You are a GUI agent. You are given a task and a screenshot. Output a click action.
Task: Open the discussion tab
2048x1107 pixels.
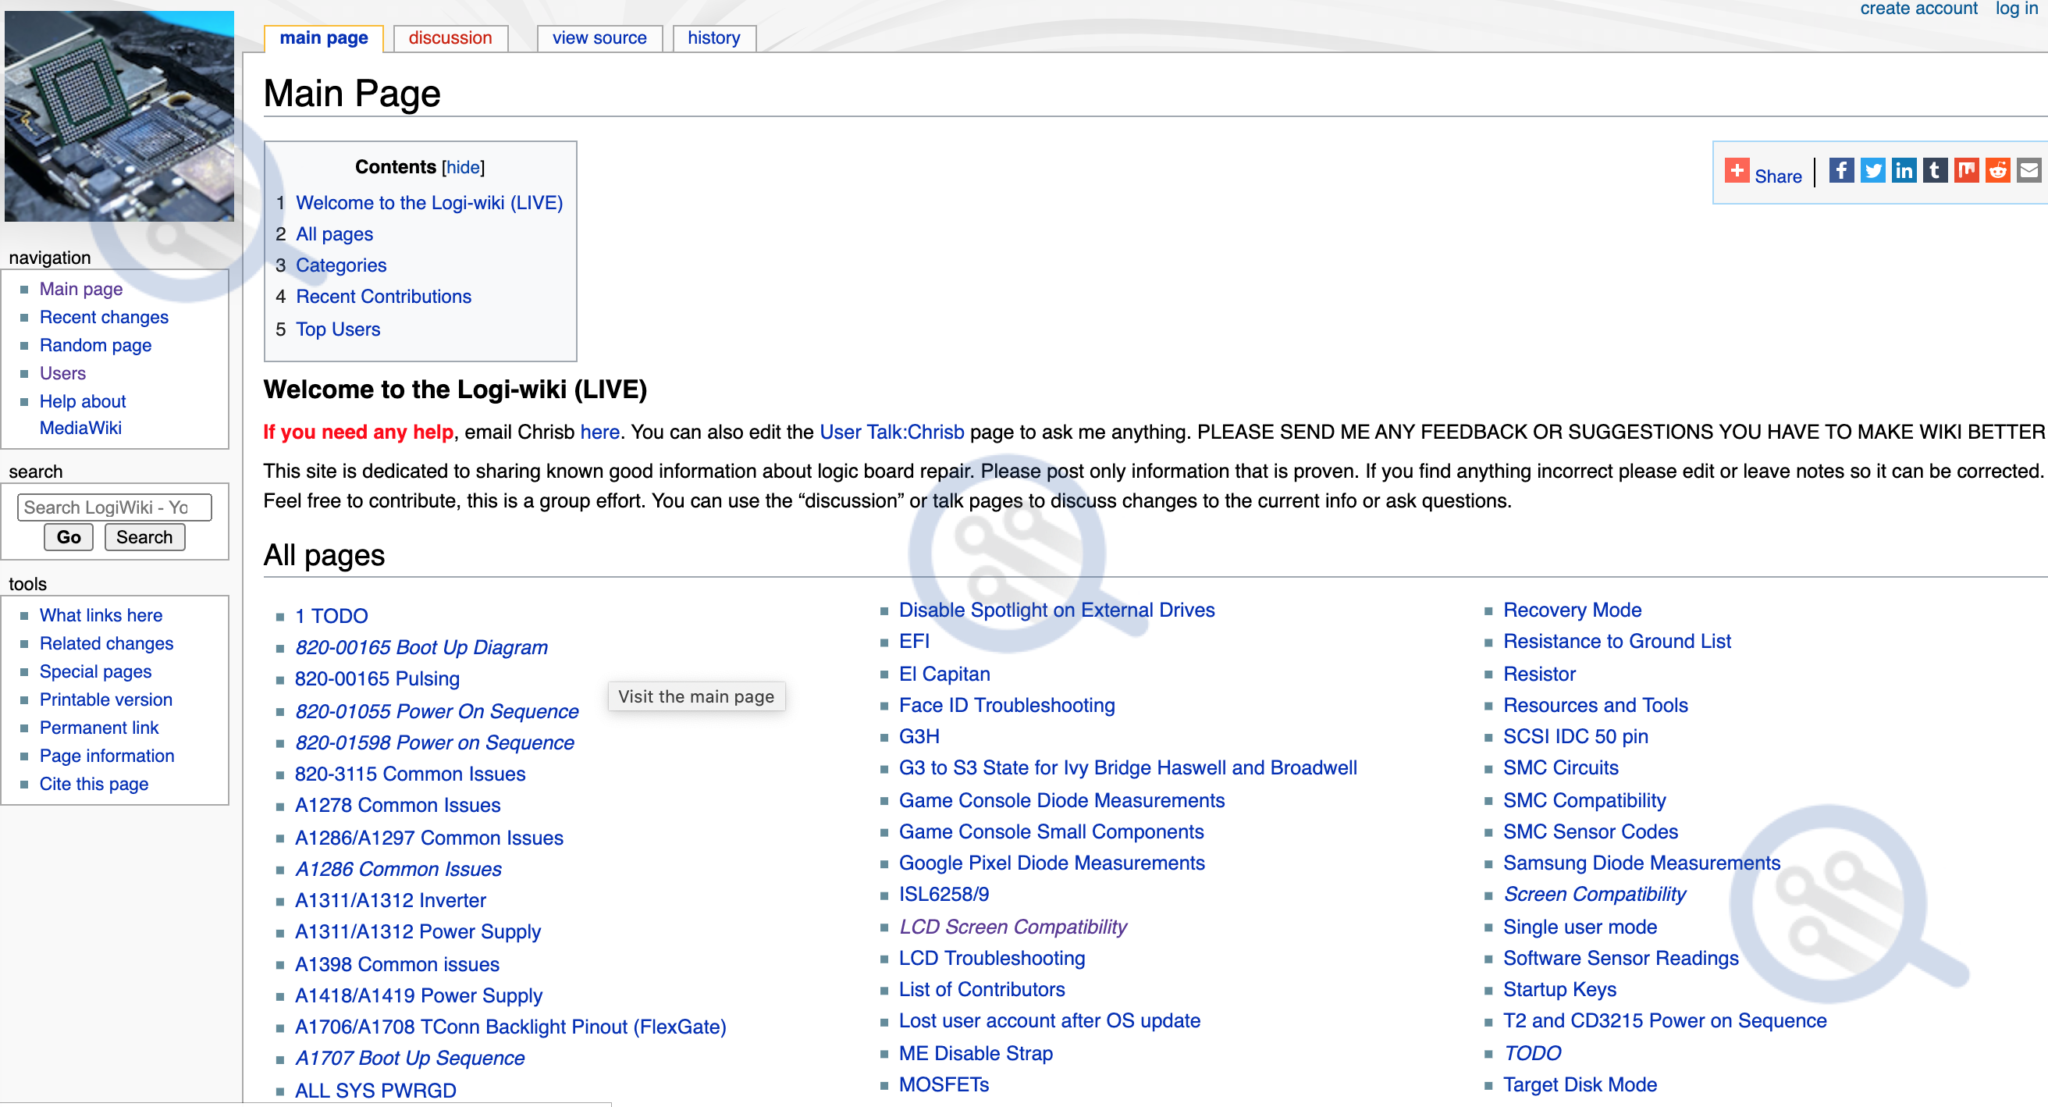coord(450,38)
